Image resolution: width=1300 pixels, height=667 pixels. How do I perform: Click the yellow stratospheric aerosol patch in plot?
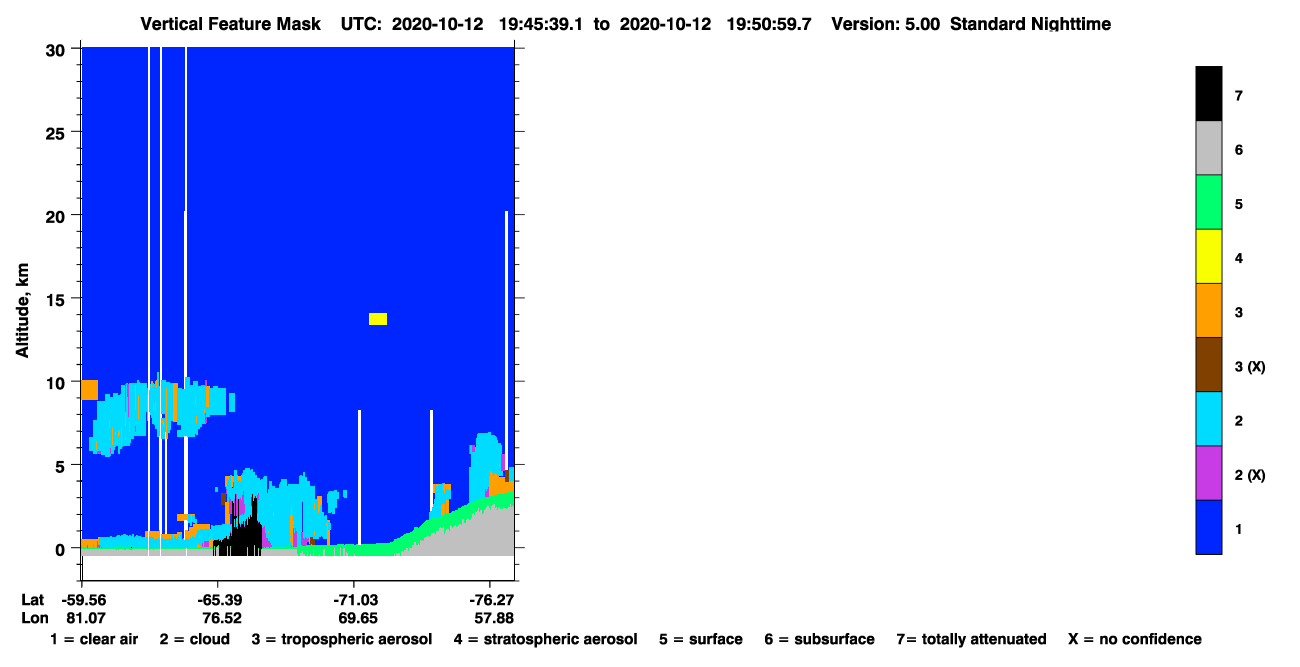pyautogui.click(x=378, y=319)
